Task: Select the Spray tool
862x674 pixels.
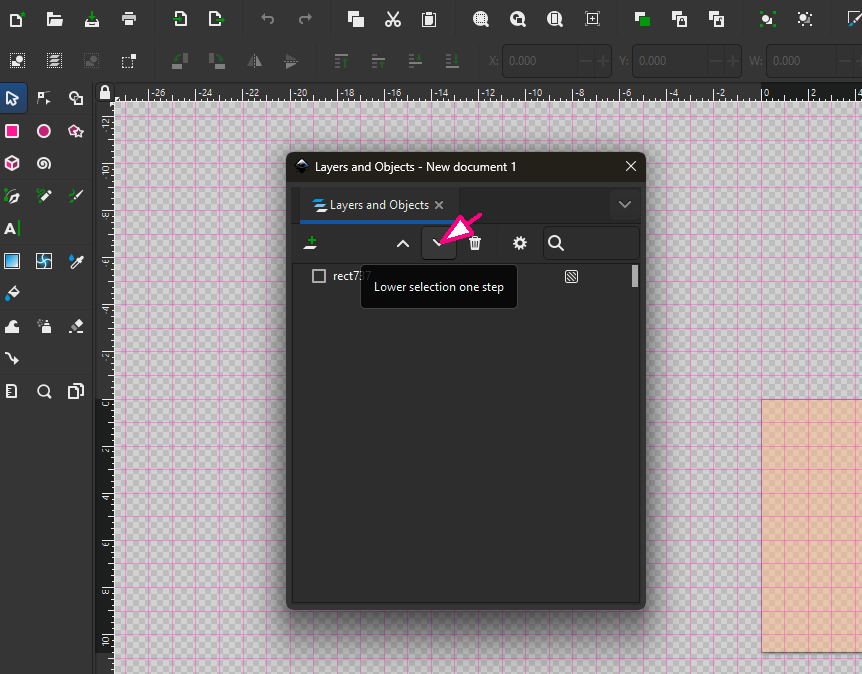Action: (x=44, y=327)
